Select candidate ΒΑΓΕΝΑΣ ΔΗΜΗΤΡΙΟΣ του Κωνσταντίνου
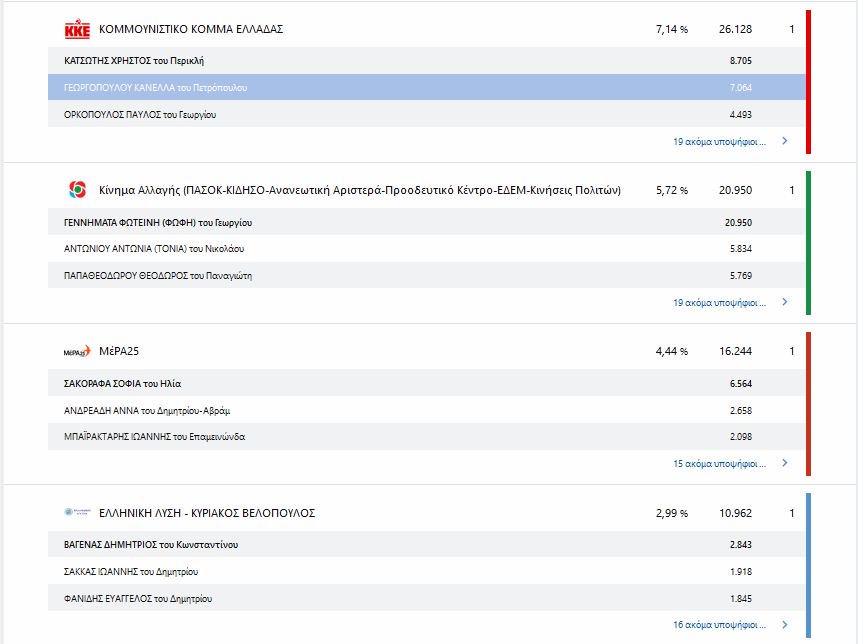 [151, 544]
